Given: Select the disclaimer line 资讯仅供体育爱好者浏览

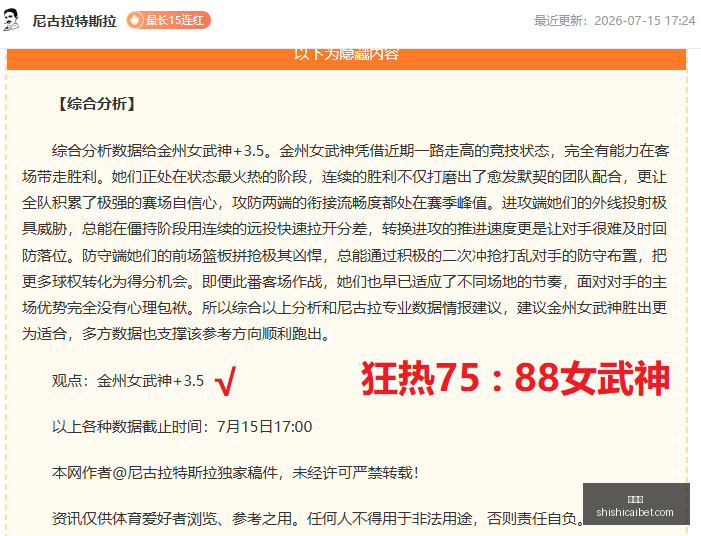Looking at the screenshot, I should click(x=318, y=519).
